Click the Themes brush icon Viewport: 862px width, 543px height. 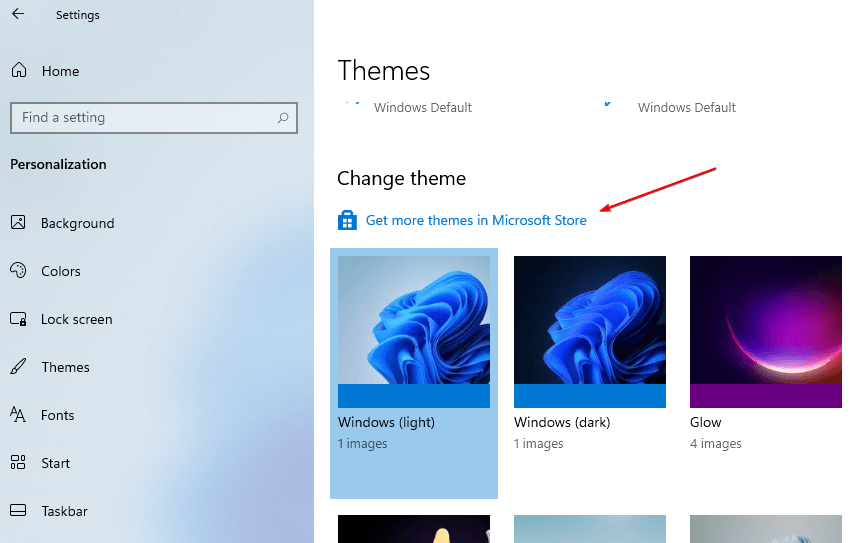18,367
